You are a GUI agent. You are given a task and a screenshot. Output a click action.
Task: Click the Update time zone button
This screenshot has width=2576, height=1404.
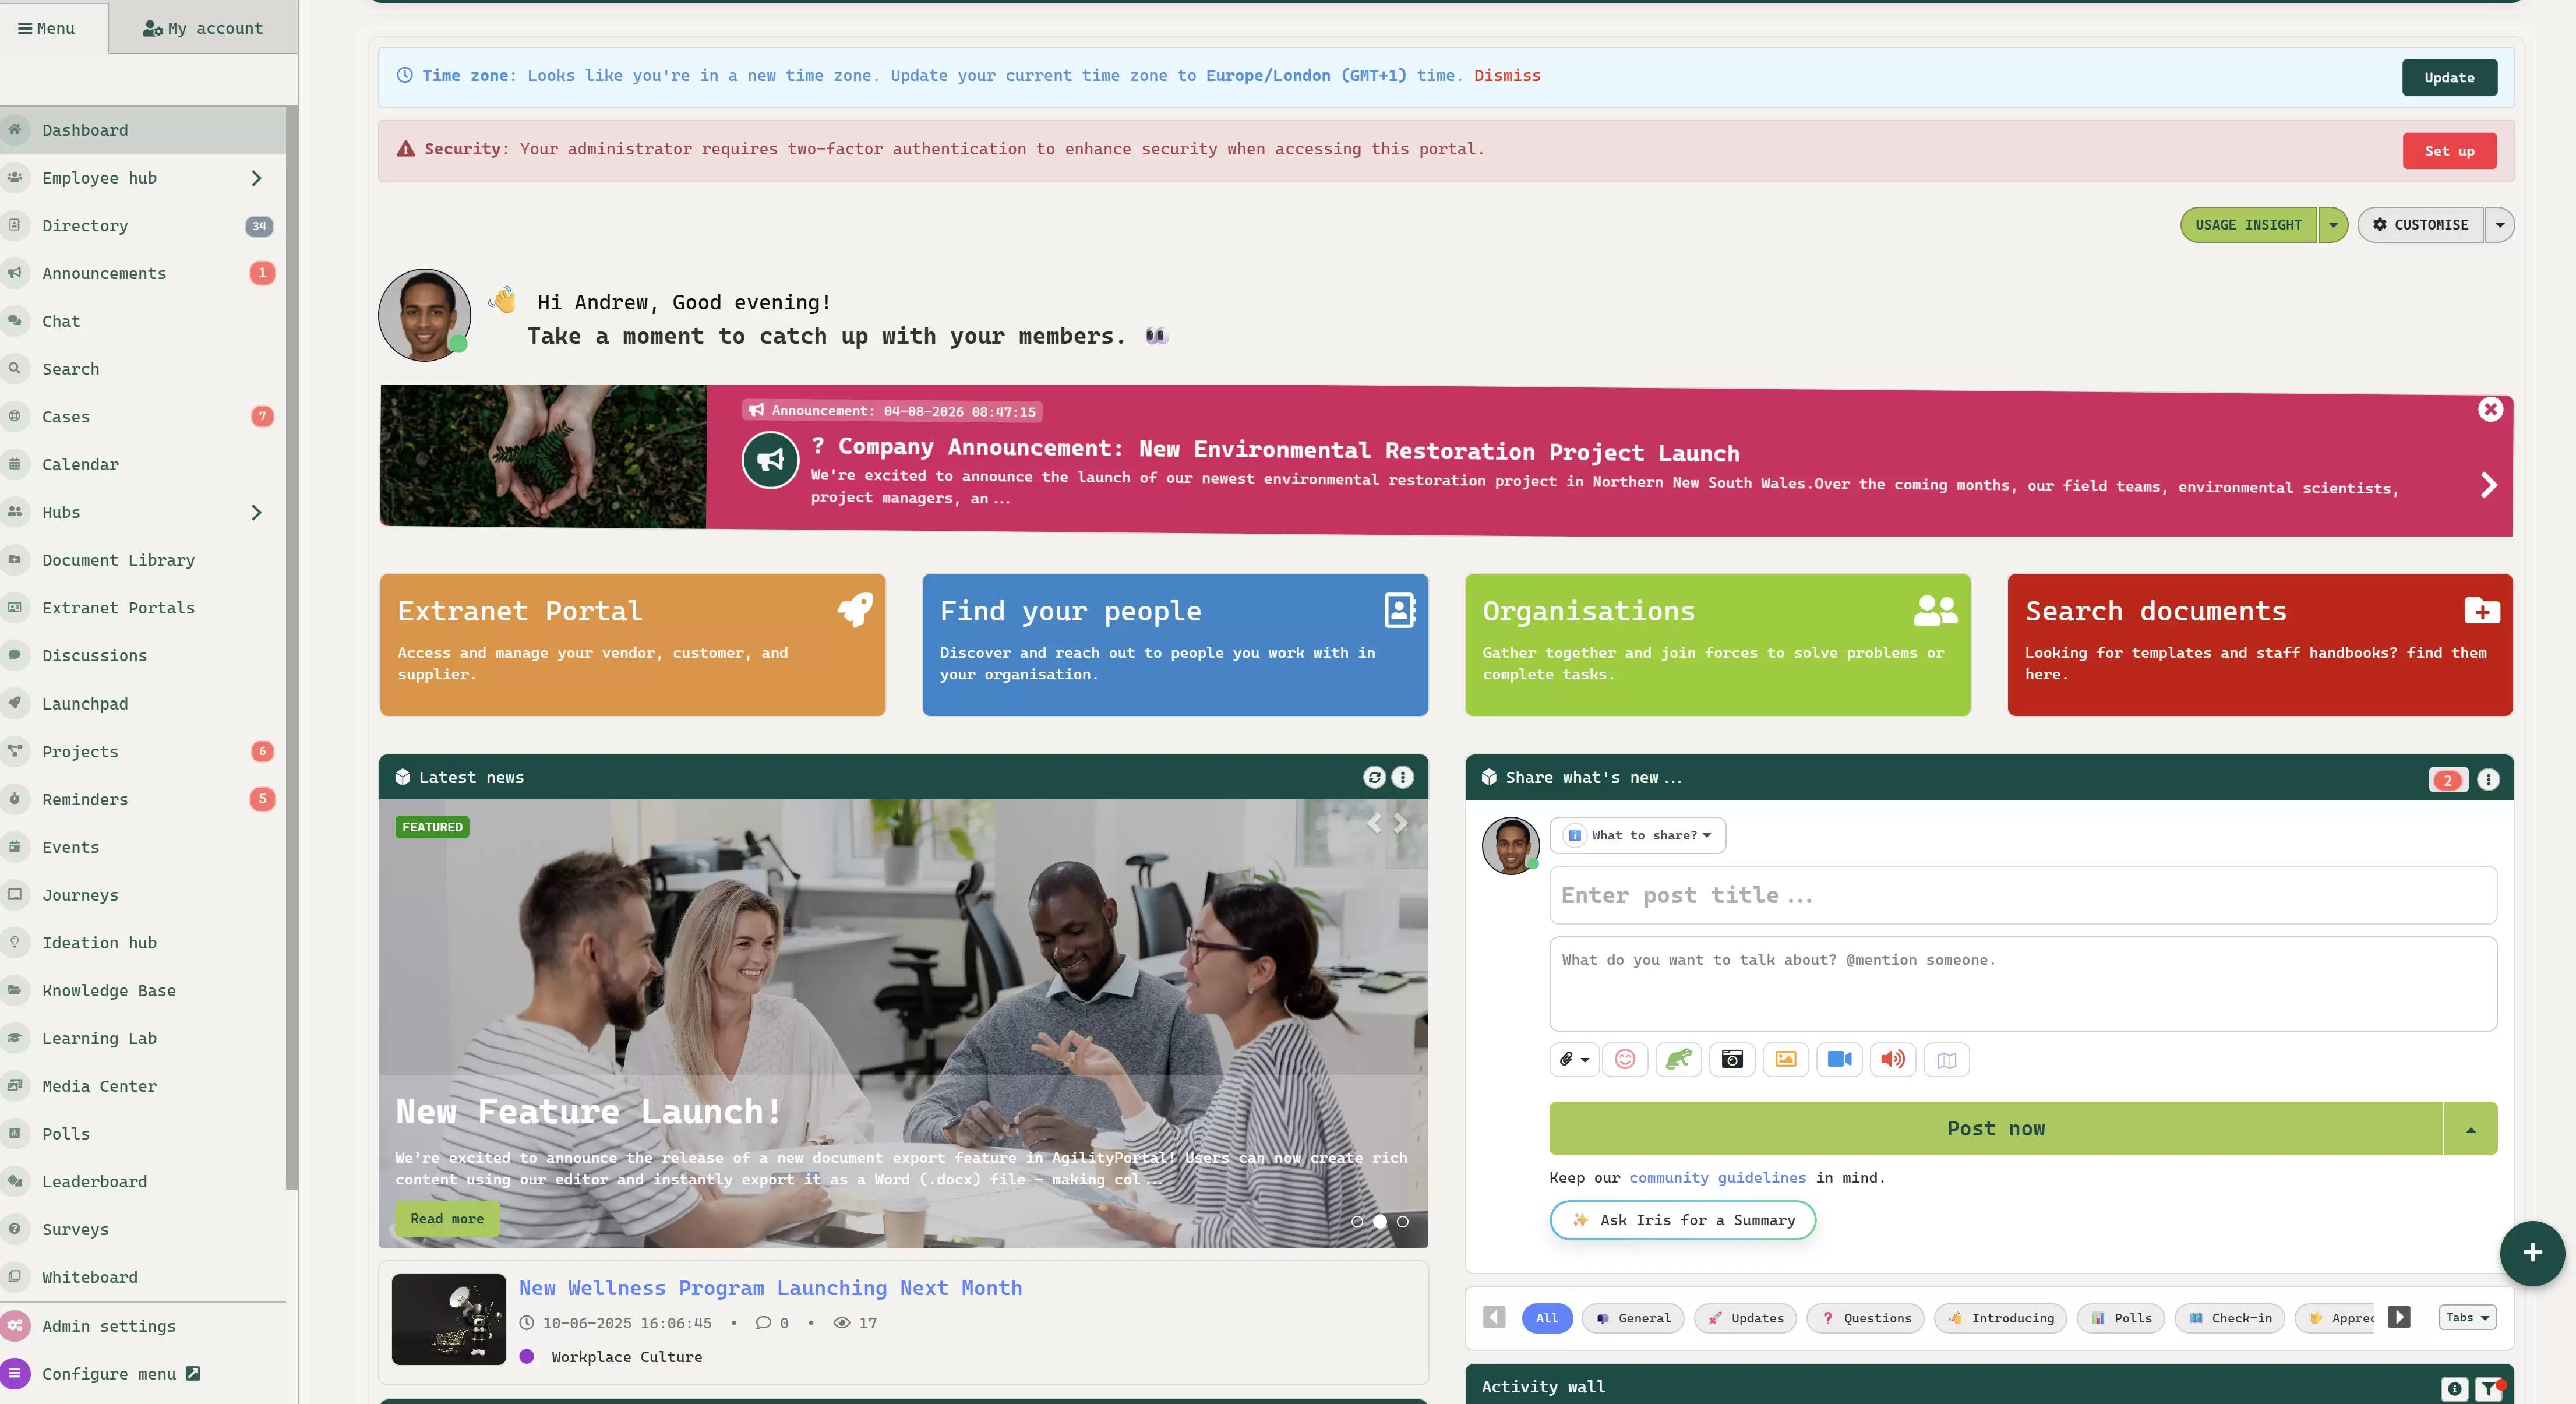2449,77
